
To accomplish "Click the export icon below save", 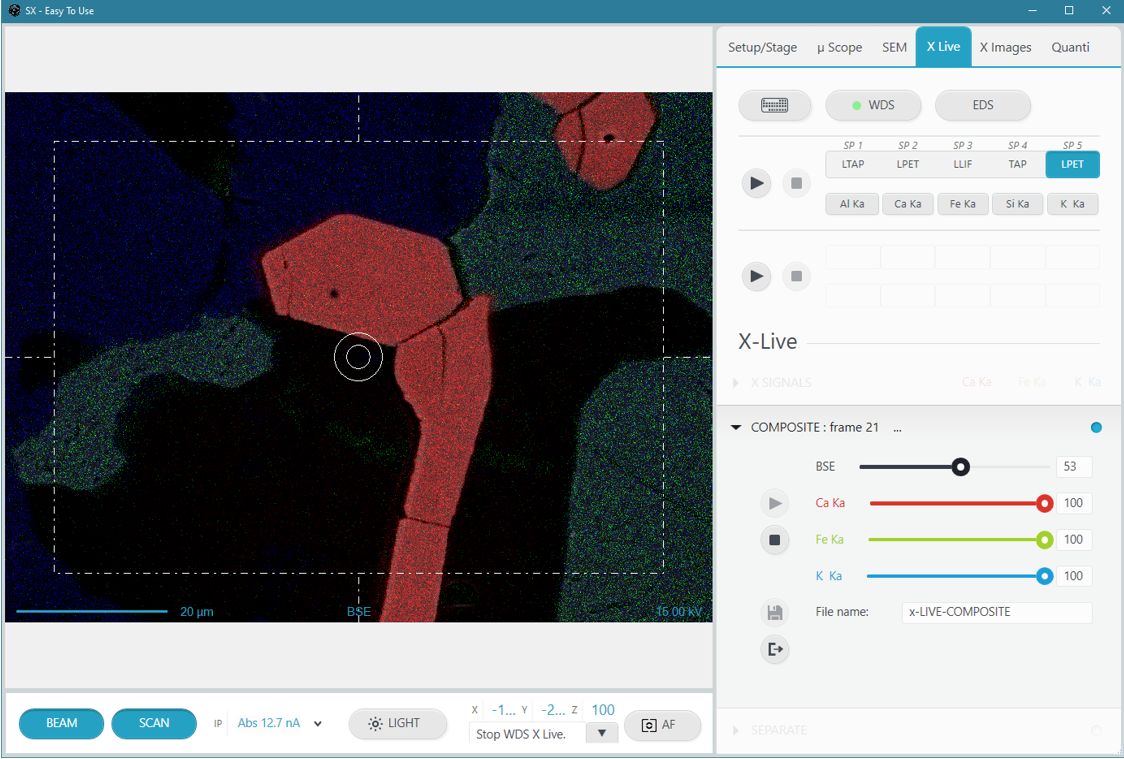I will 774,650.
